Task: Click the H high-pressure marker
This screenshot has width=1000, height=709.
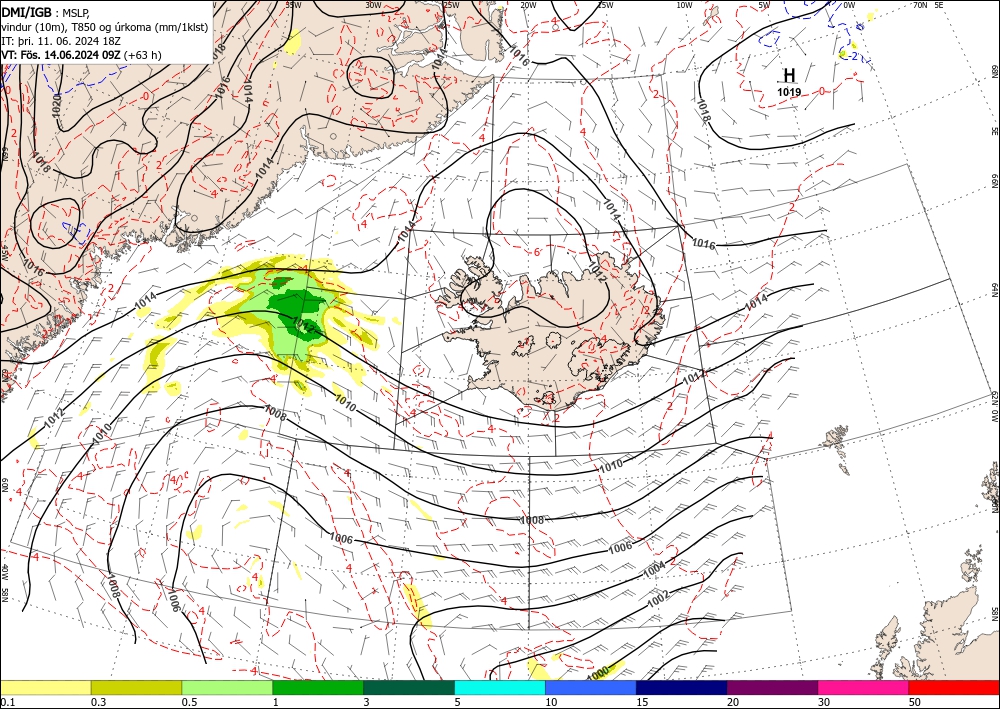Action: pyautogui.click(x=789, y=75)
